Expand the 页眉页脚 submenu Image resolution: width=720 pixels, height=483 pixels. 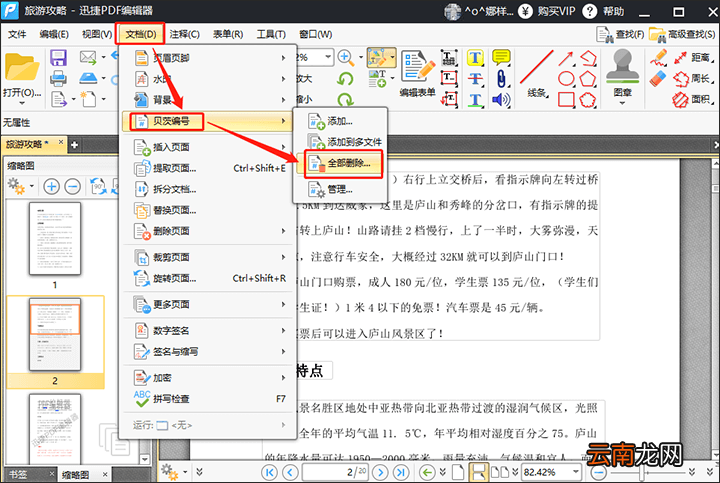tap(208, 58)
